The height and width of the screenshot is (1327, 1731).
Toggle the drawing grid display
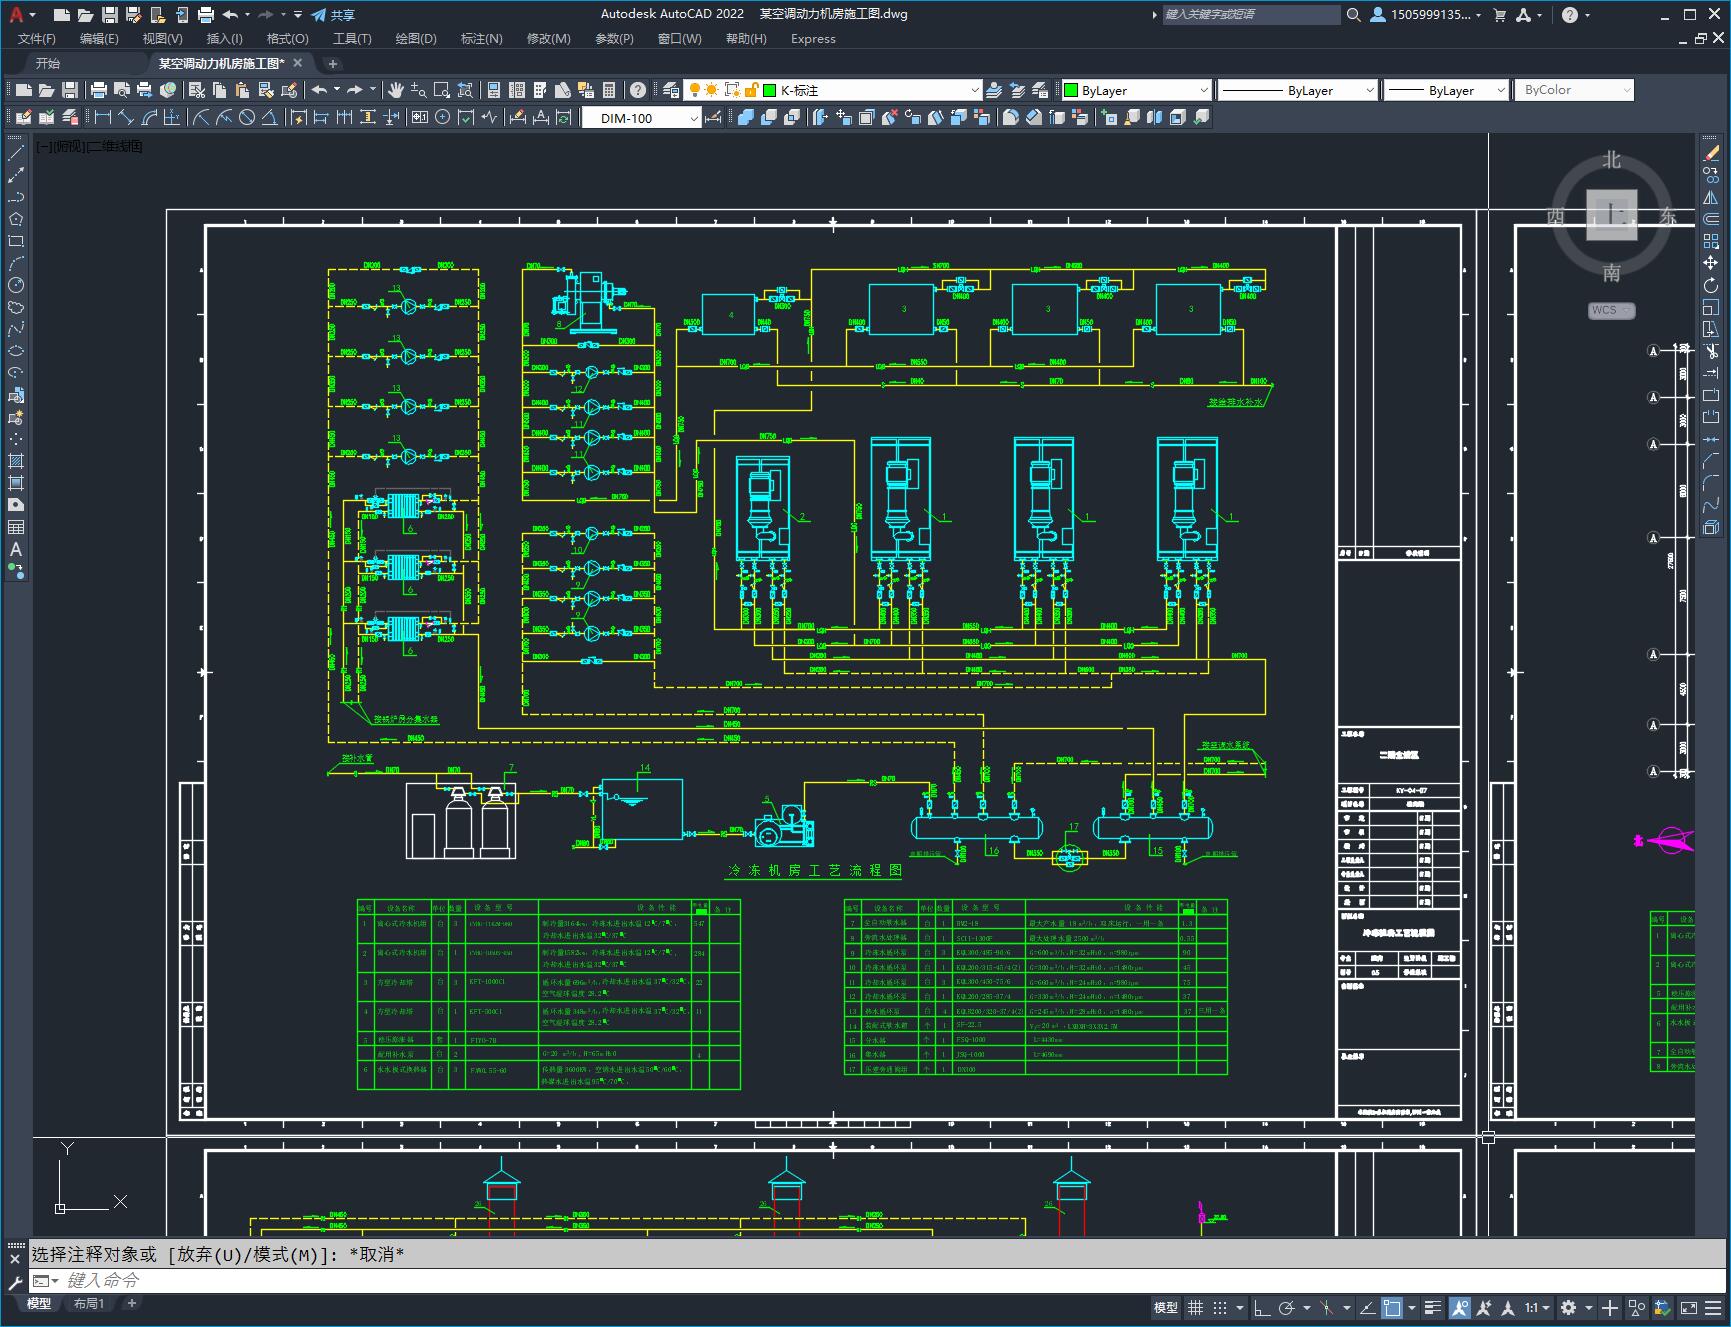1195,1307
